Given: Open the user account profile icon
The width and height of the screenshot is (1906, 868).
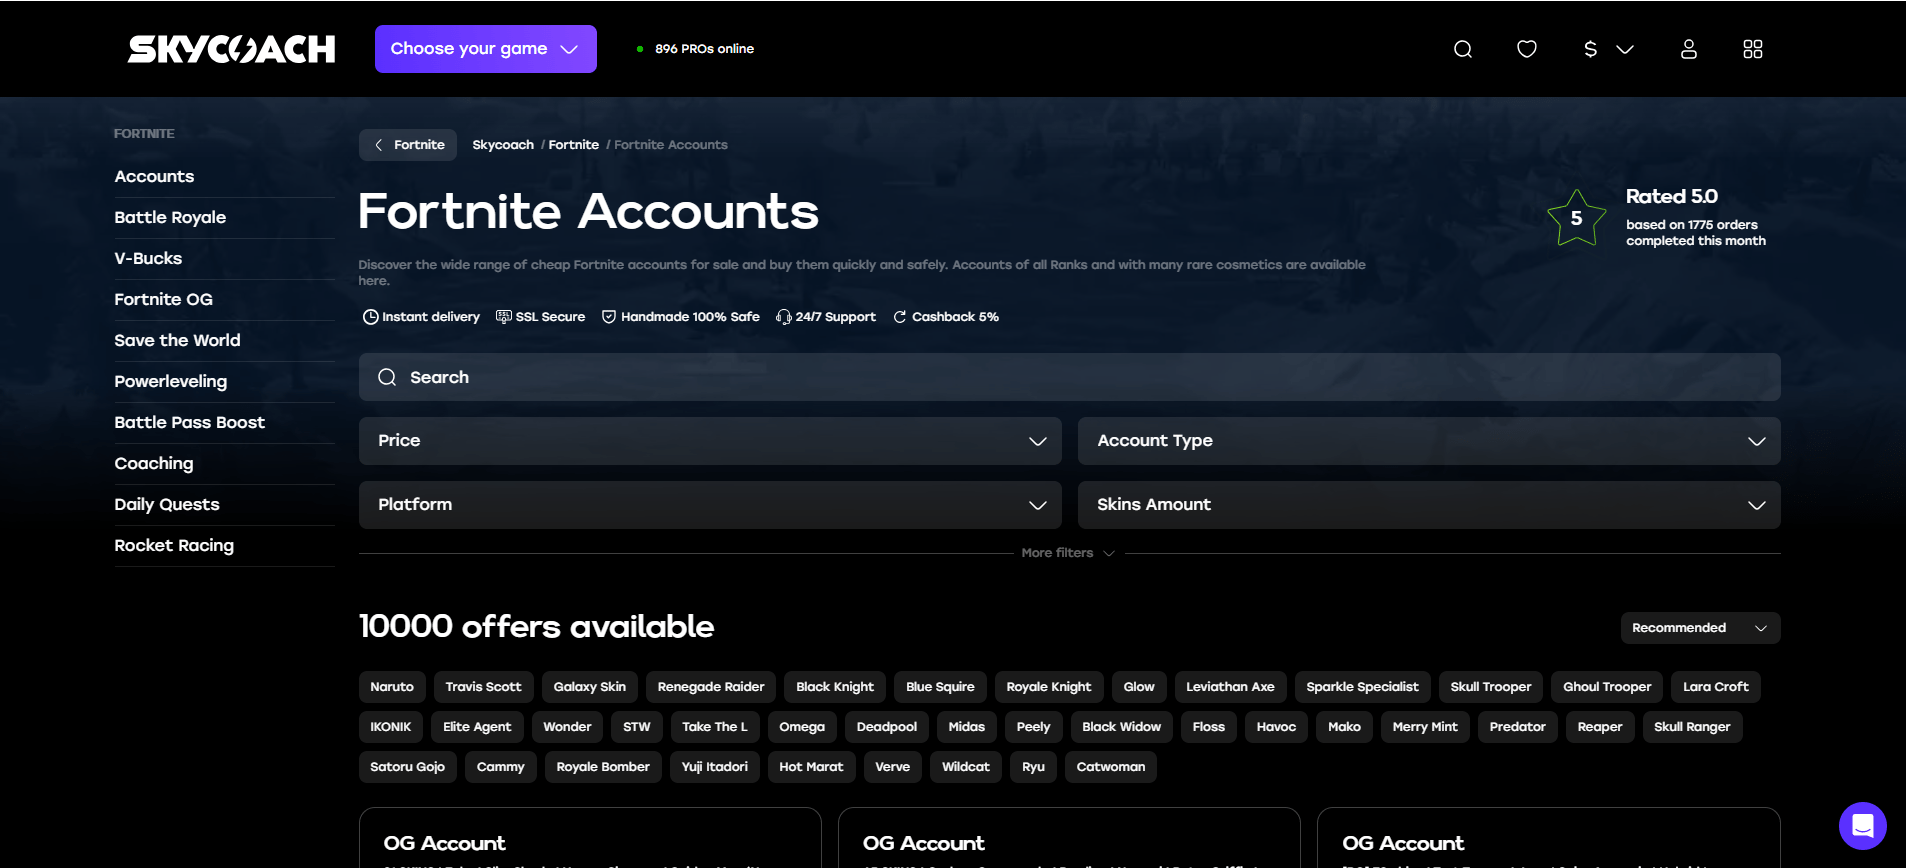Looking at the screenshot, I should click(1688, 49).
